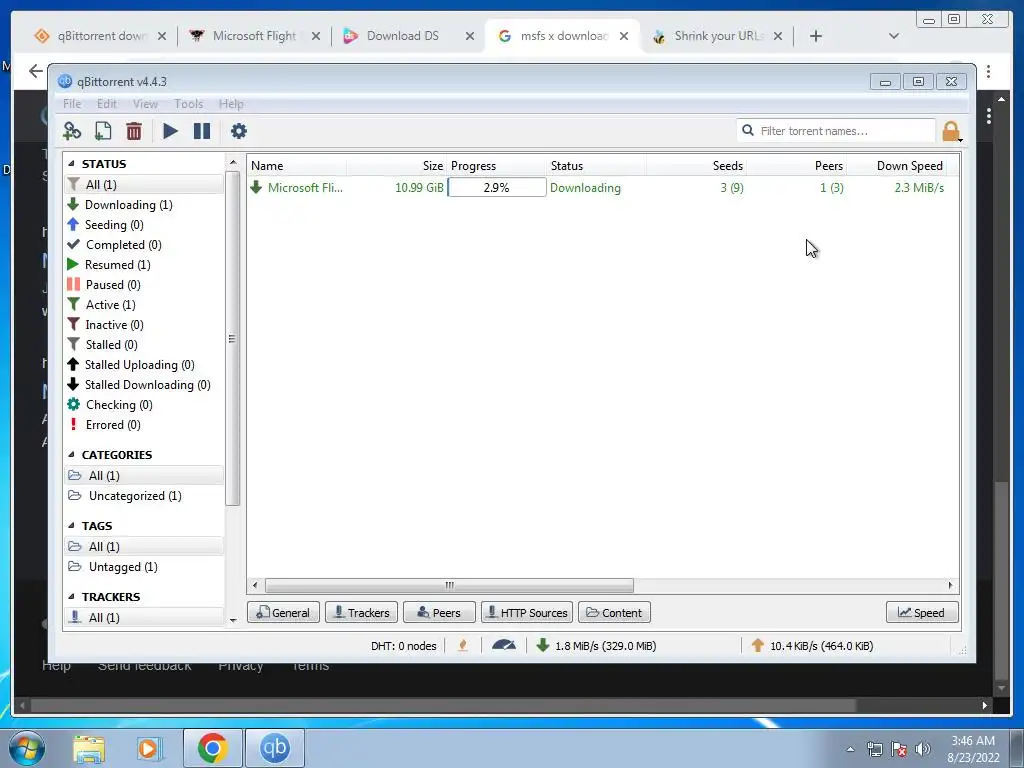The height and width of the screenshot is (768, 1024).
Task: Click the orange upload speed arrow in status bar
Action: pyautogui.click(x=758, y=646)
